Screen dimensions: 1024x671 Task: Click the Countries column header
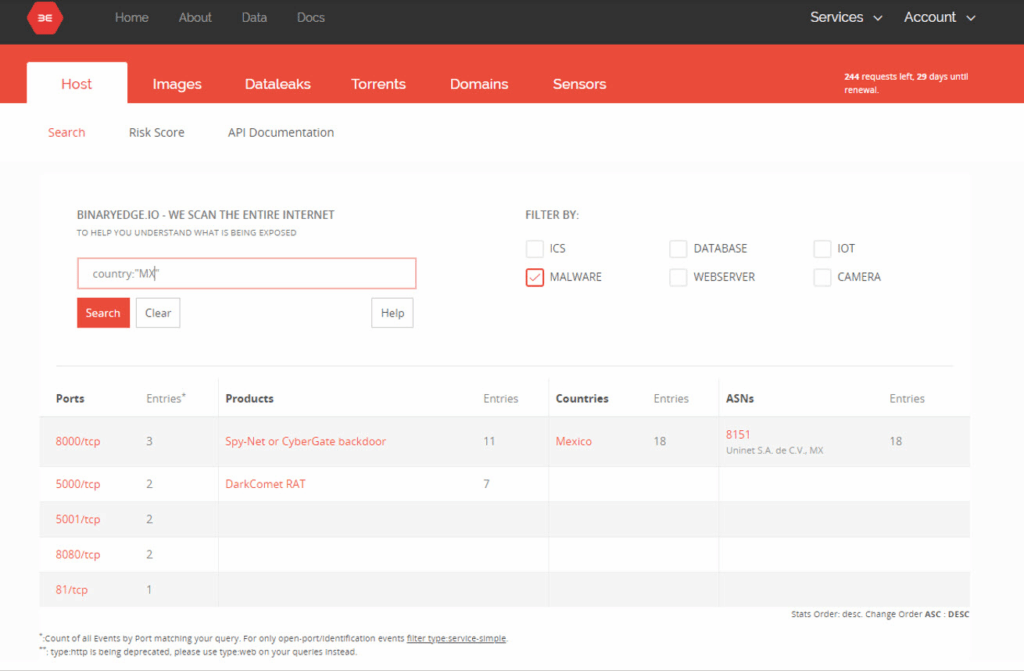pos(582,399)
